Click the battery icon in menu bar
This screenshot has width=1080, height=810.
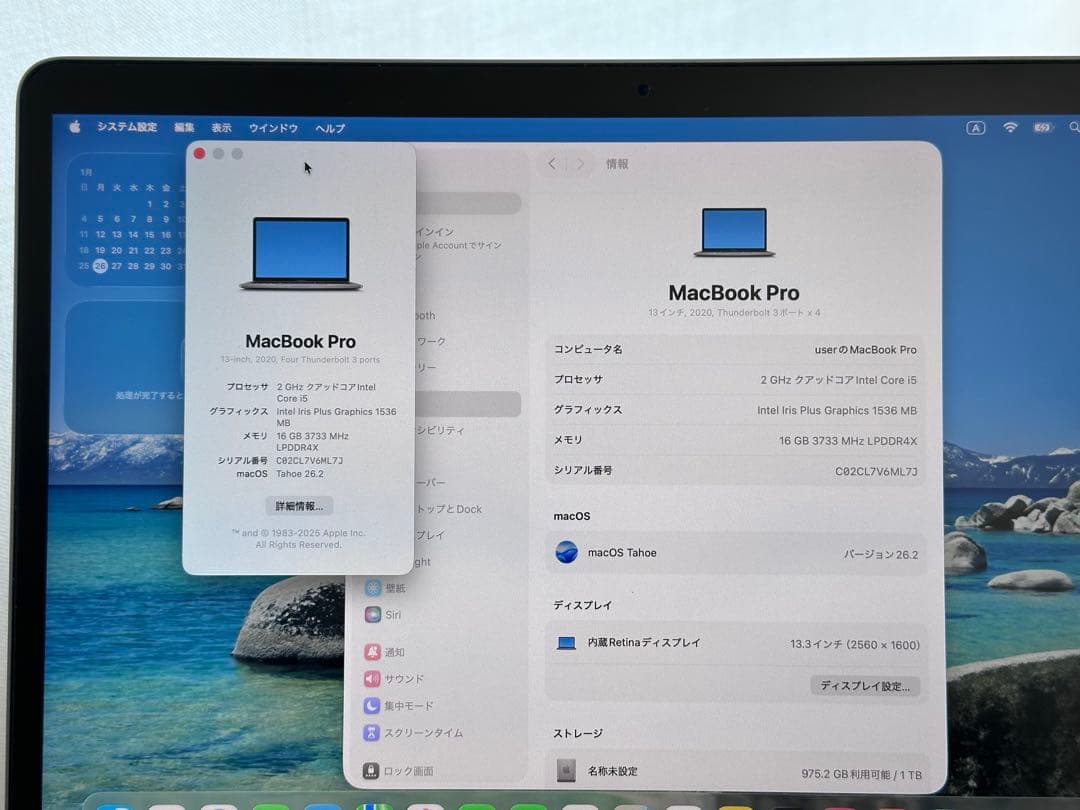coord(1042,127)
